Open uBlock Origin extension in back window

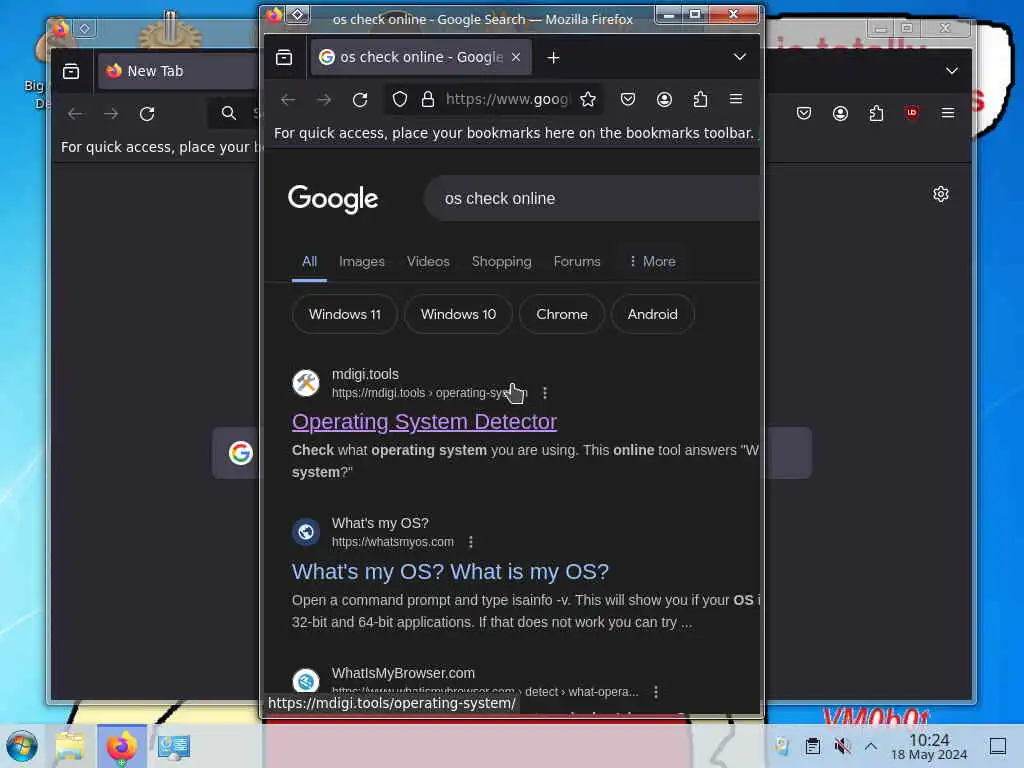[912, 113]
